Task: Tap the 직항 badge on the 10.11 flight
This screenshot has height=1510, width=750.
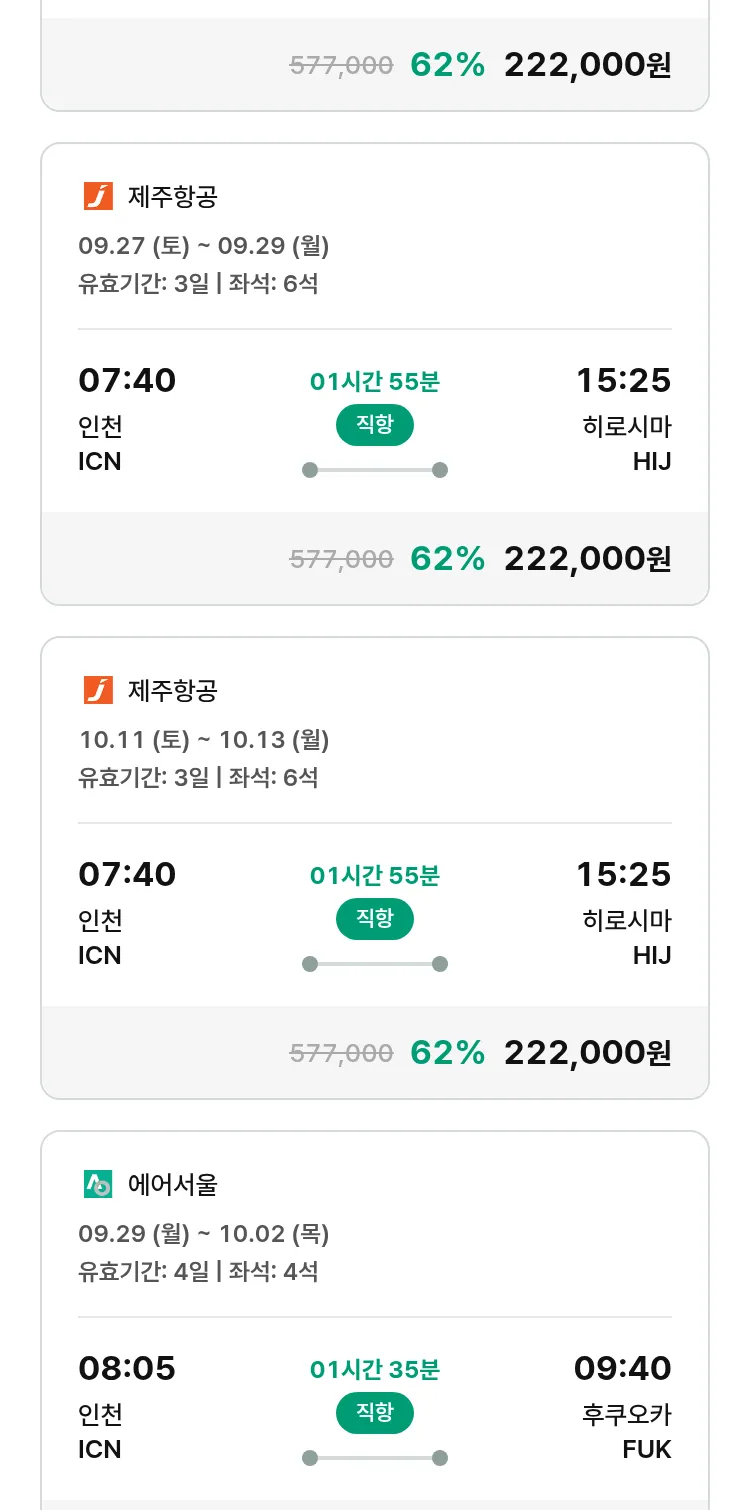Action: click(x=374, y=919)
